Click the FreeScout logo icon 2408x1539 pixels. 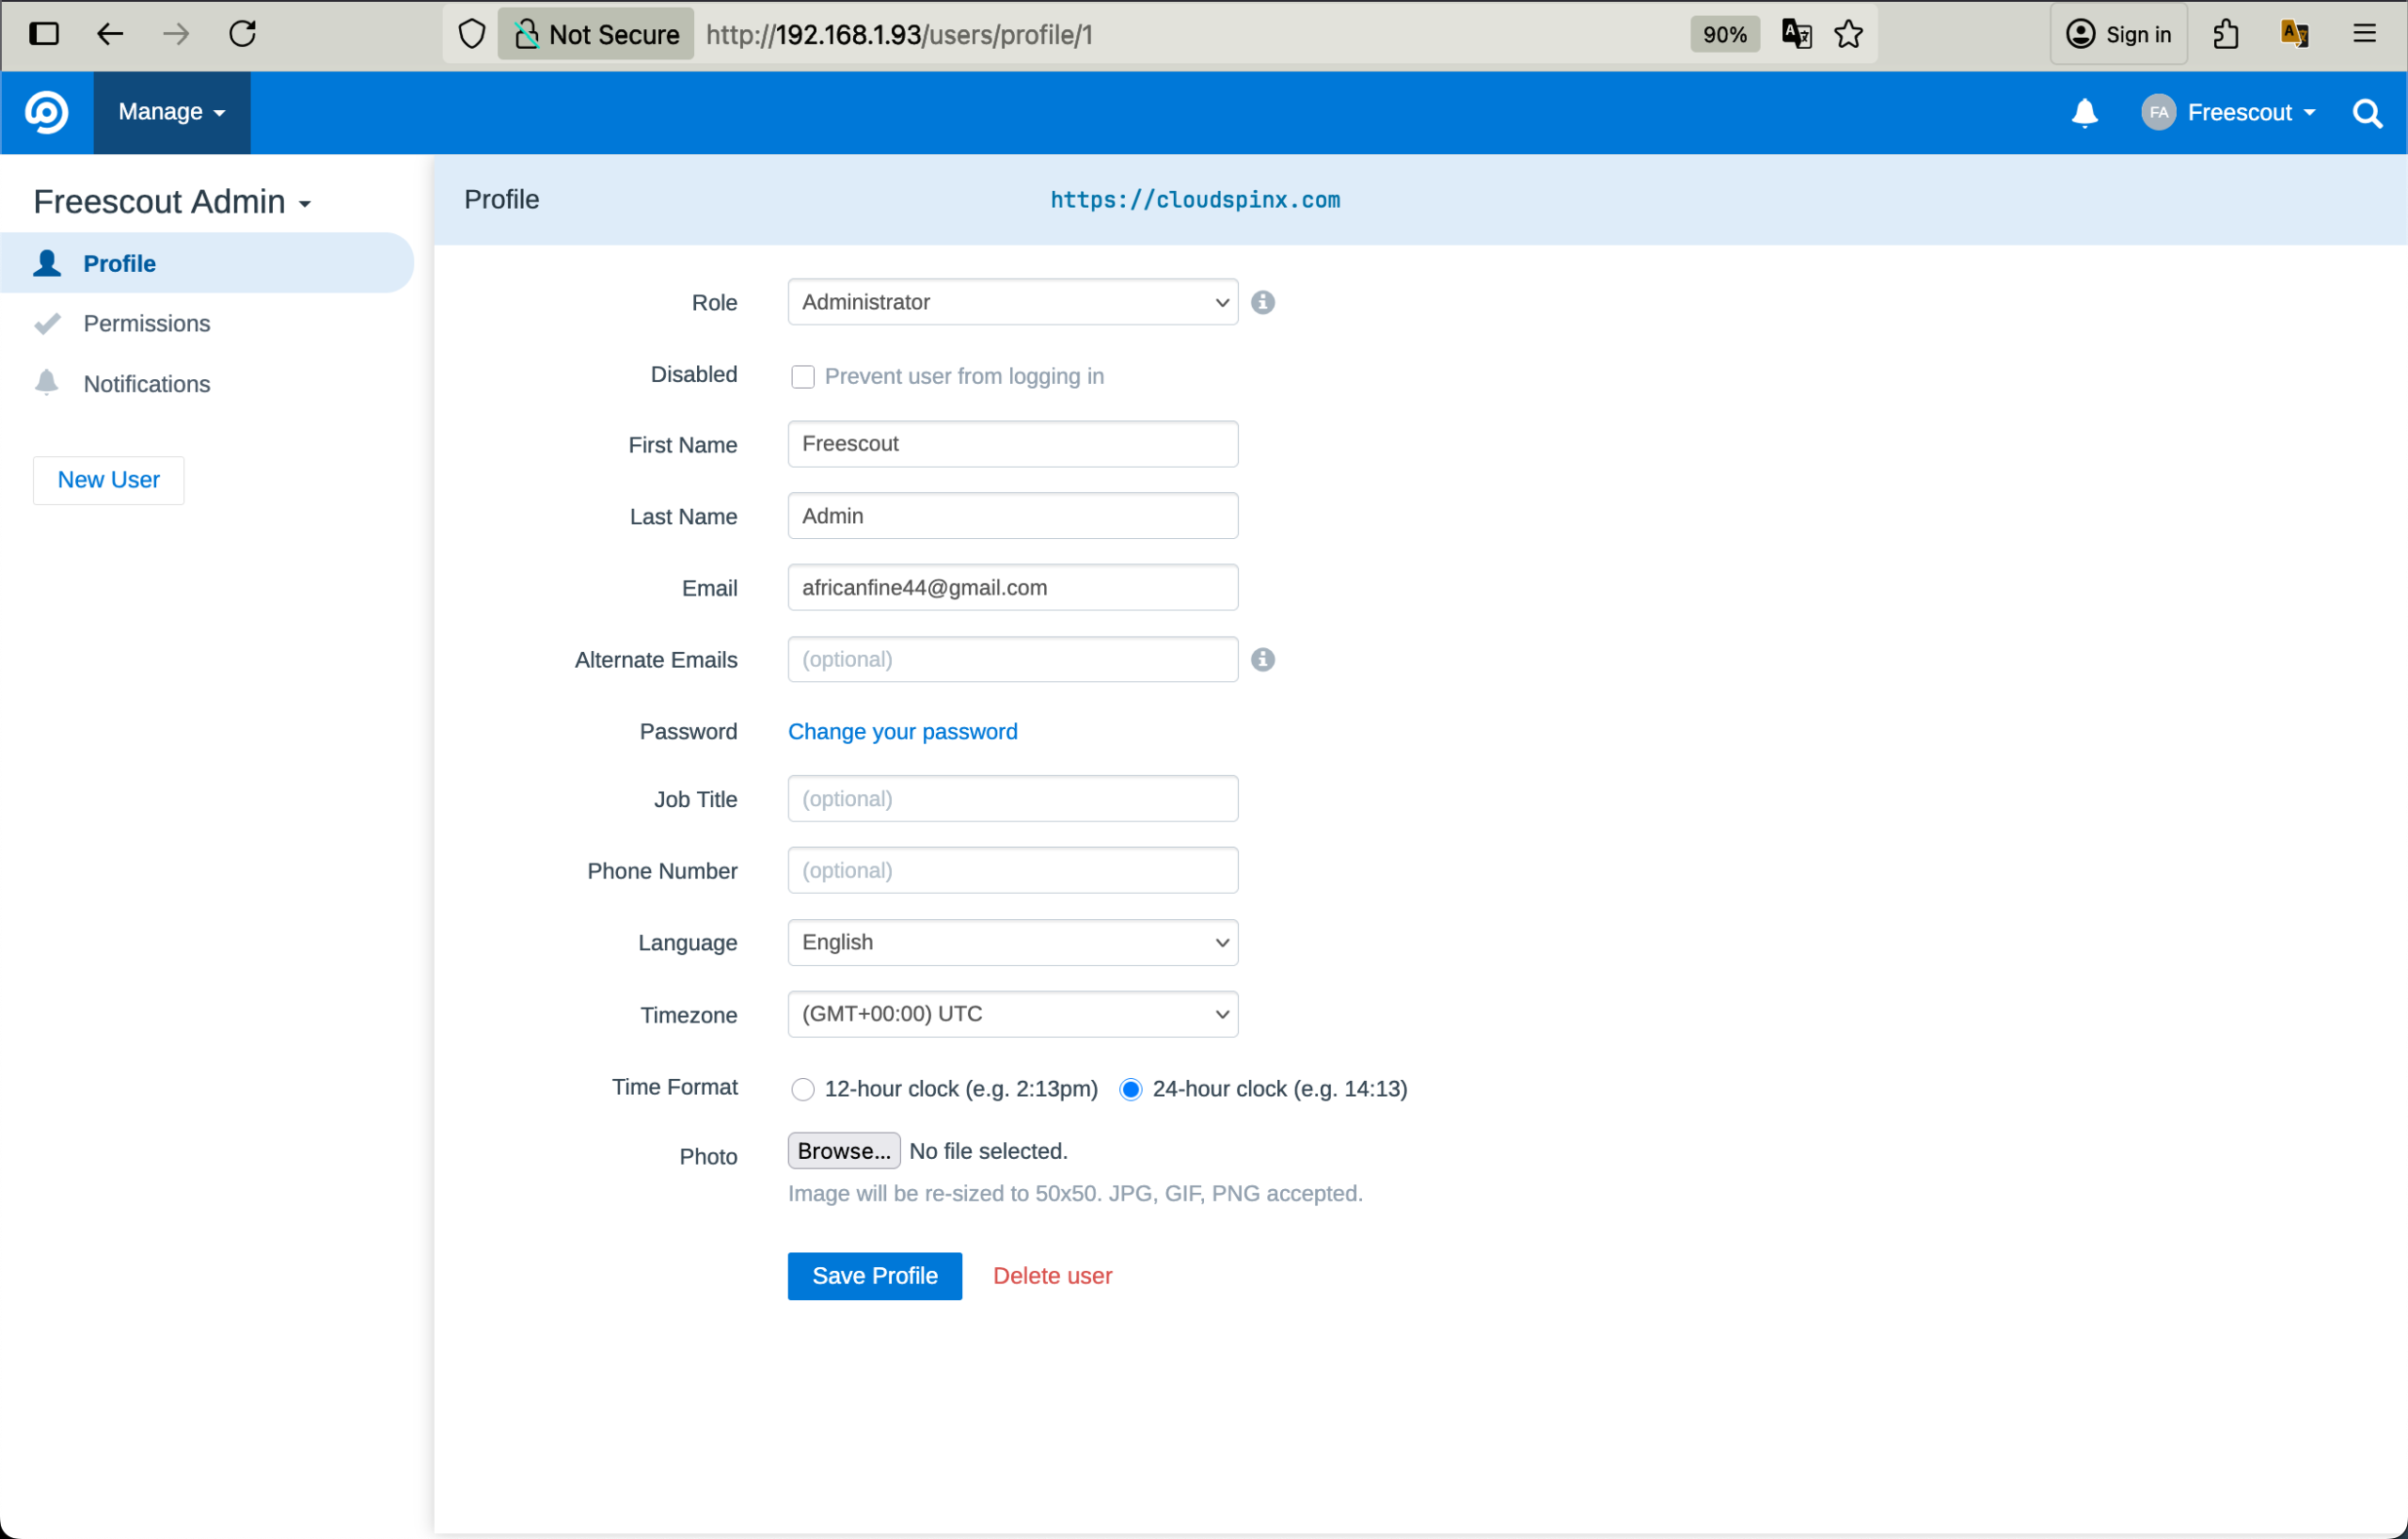tap(46, 111)
